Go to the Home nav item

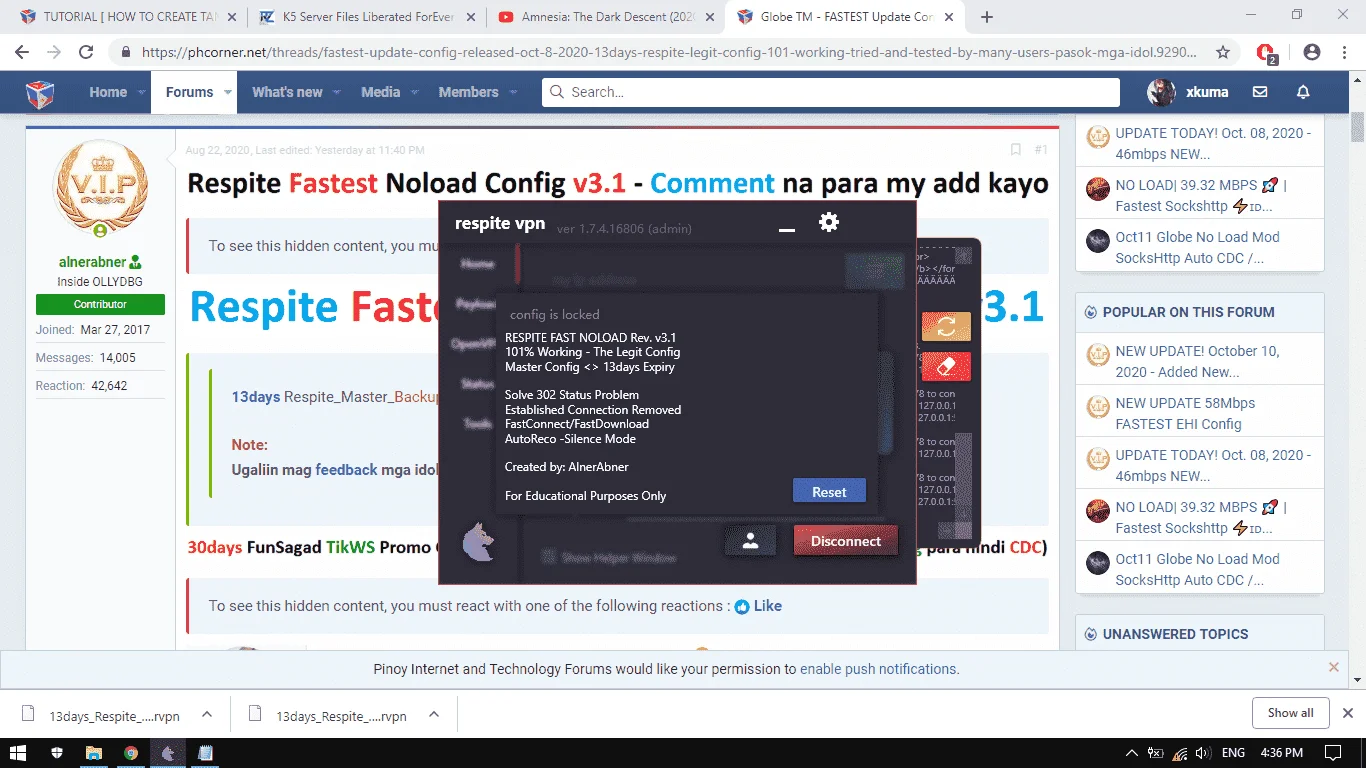coord(108,92)
